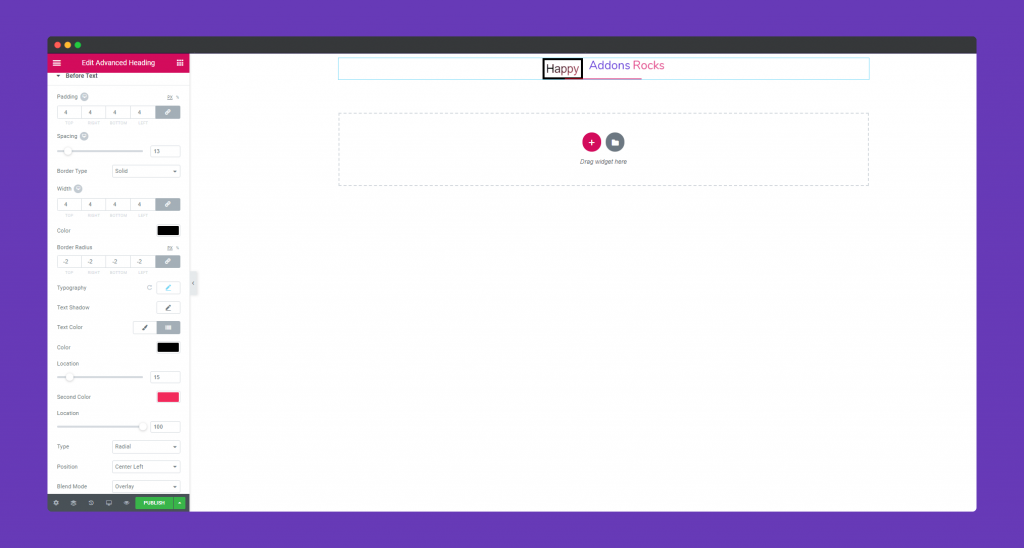Open the gradient Type dropdown showing Radial

pyautogui.click(x=146, y=447)
